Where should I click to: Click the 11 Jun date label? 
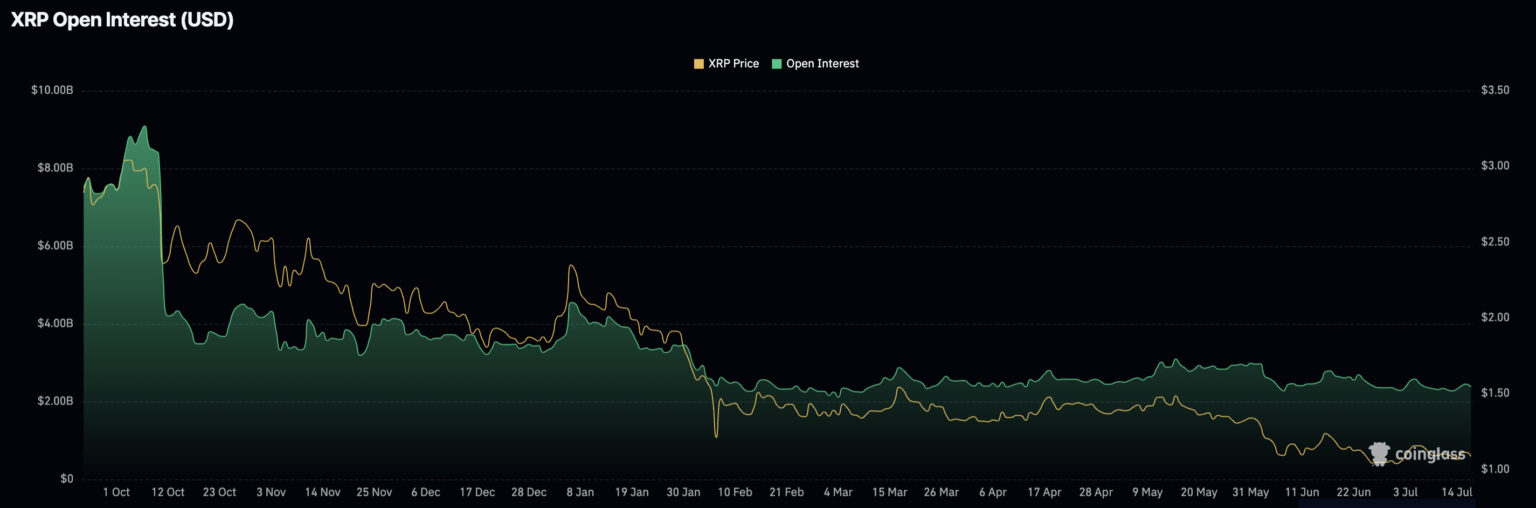coord(1303,493)
